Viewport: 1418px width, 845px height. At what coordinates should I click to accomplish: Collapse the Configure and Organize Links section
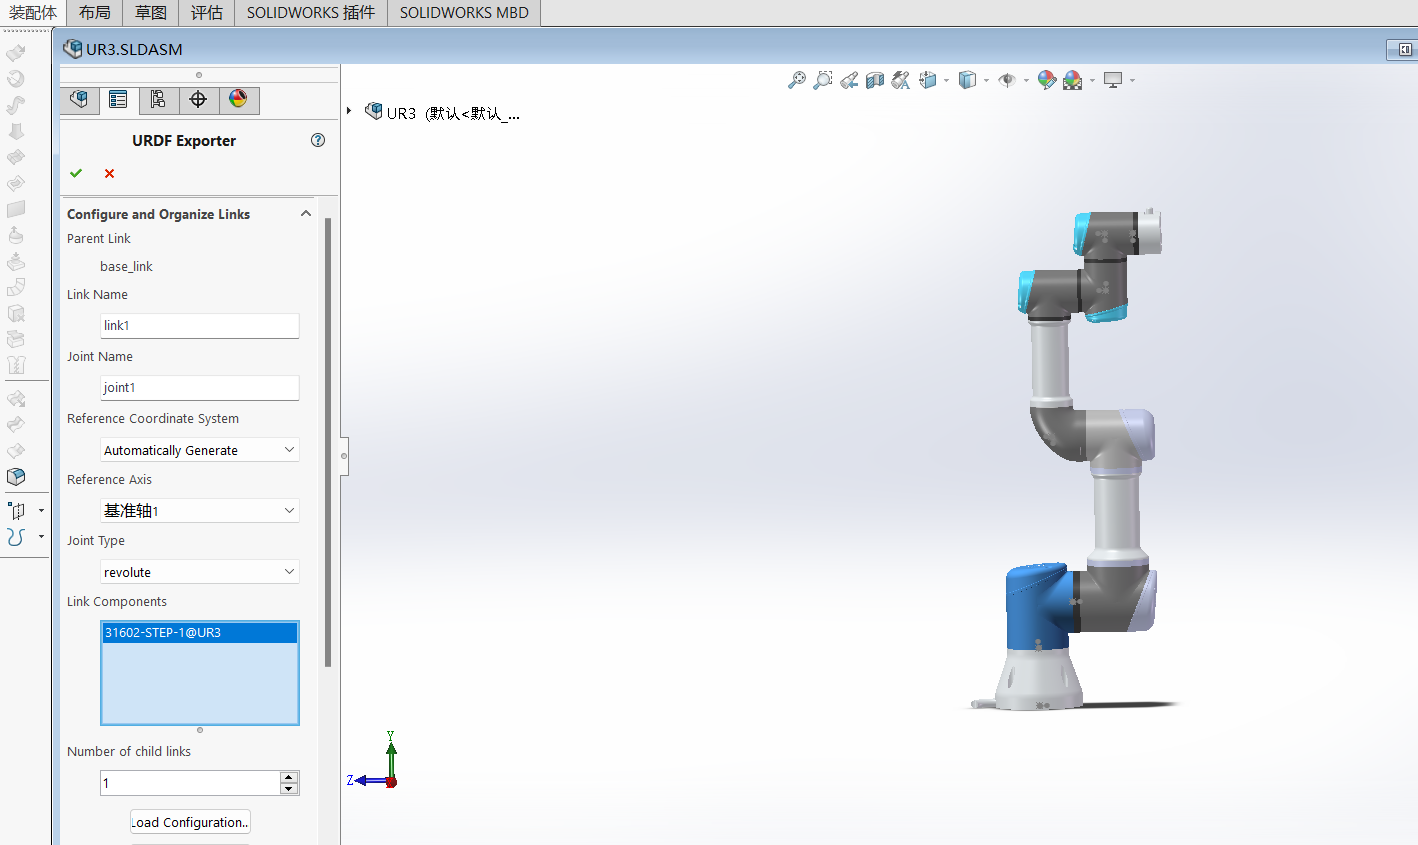[306, 213]
